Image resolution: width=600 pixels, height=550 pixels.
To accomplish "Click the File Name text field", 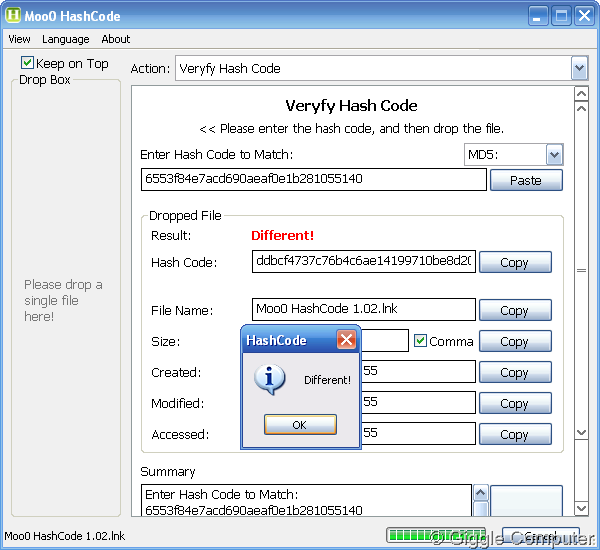I will tap(364, 309).
